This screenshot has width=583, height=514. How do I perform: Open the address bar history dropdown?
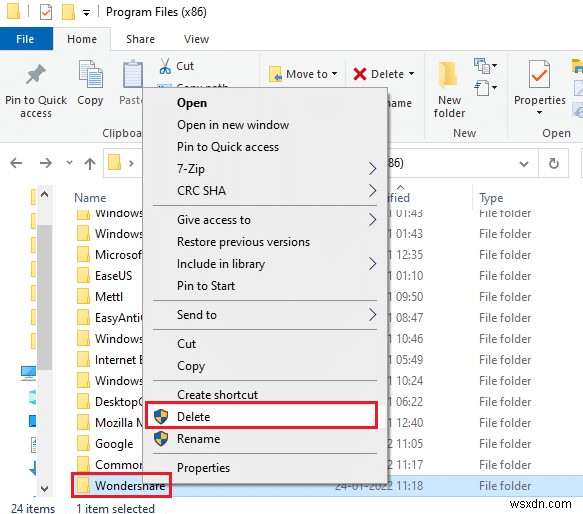524,164
